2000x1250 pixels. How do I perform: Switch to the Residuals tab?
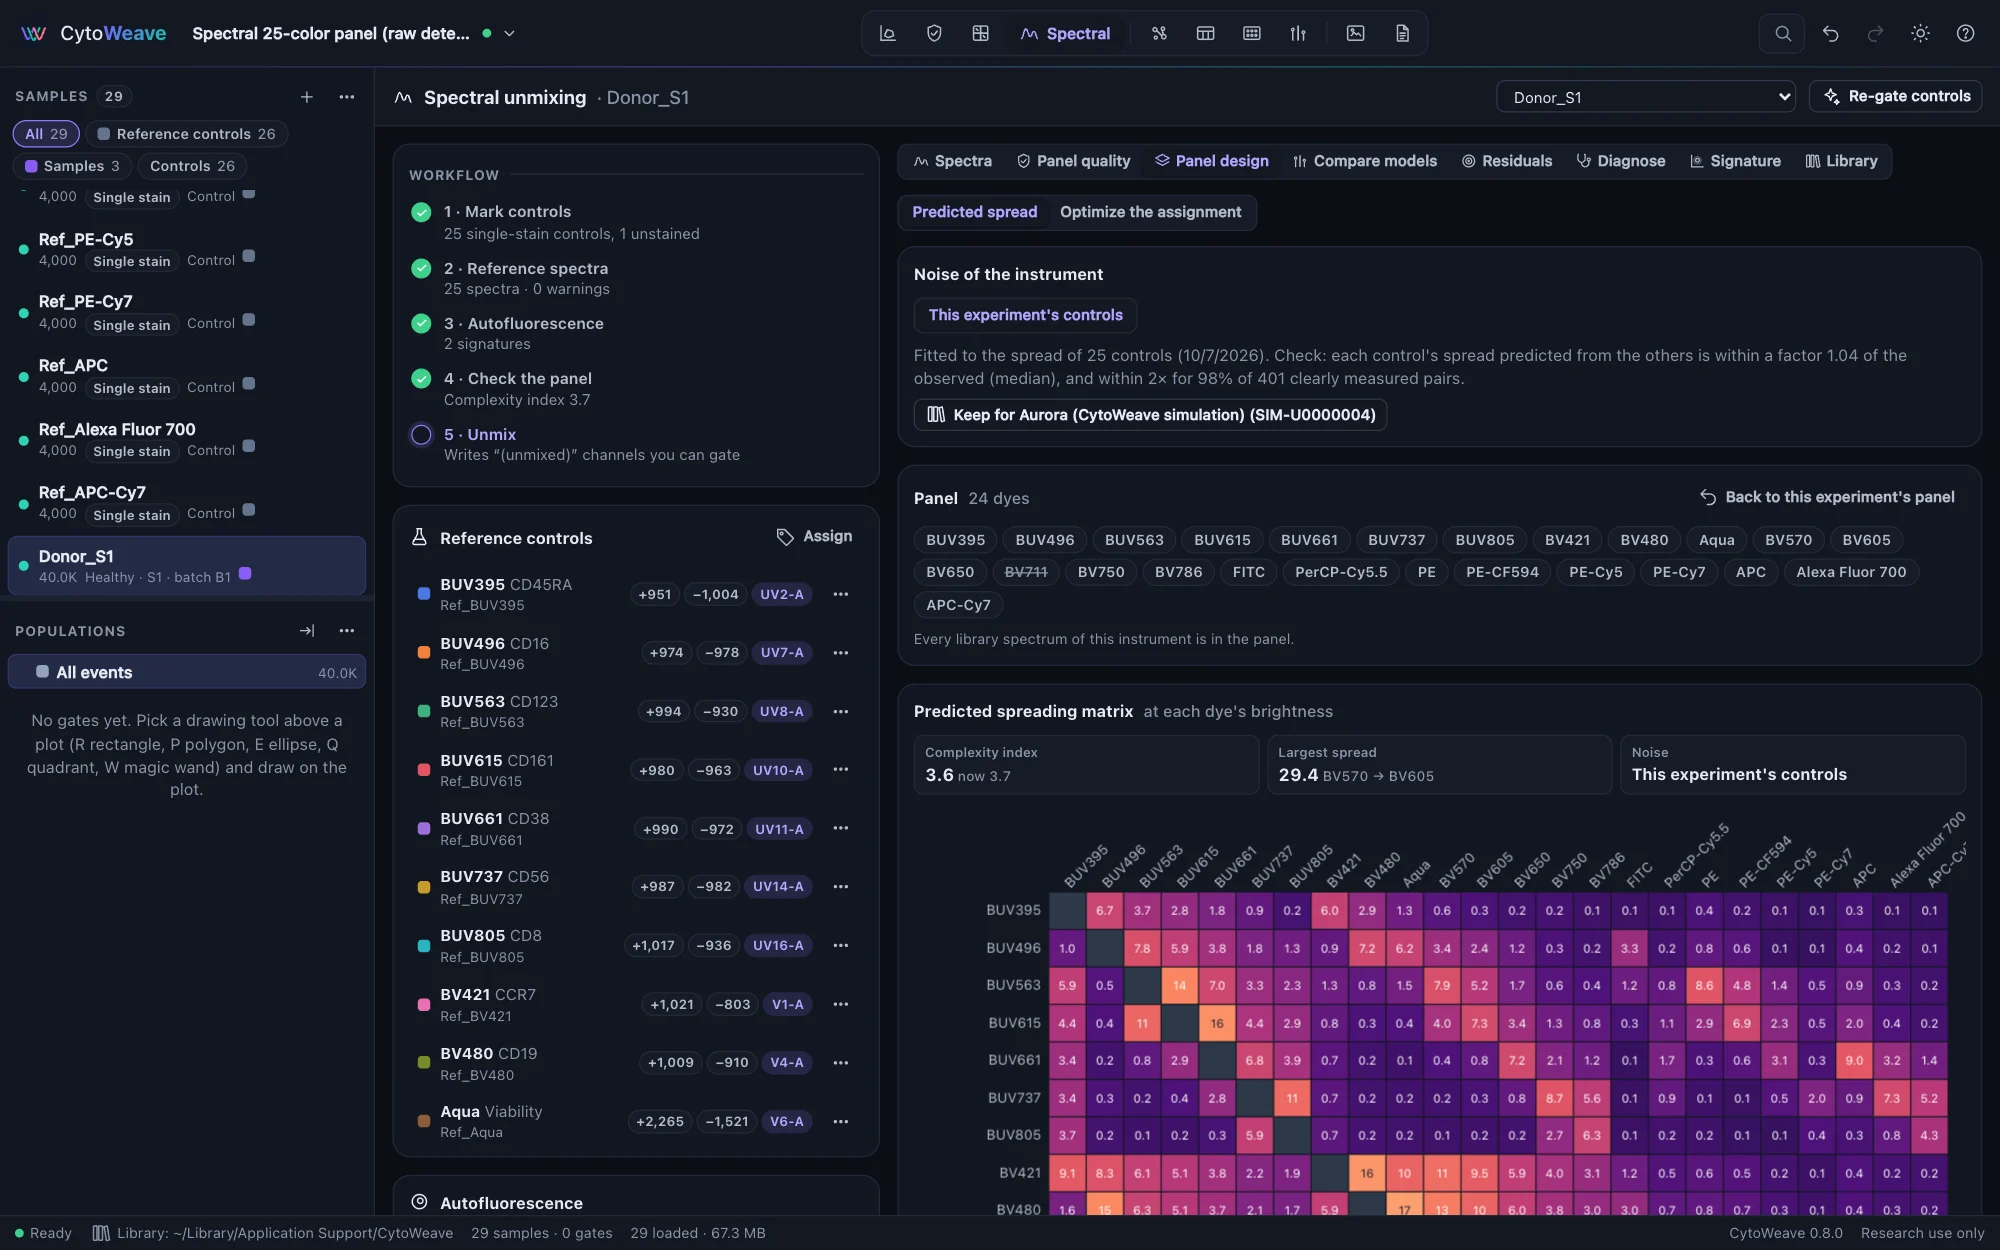click(1507, 161)
